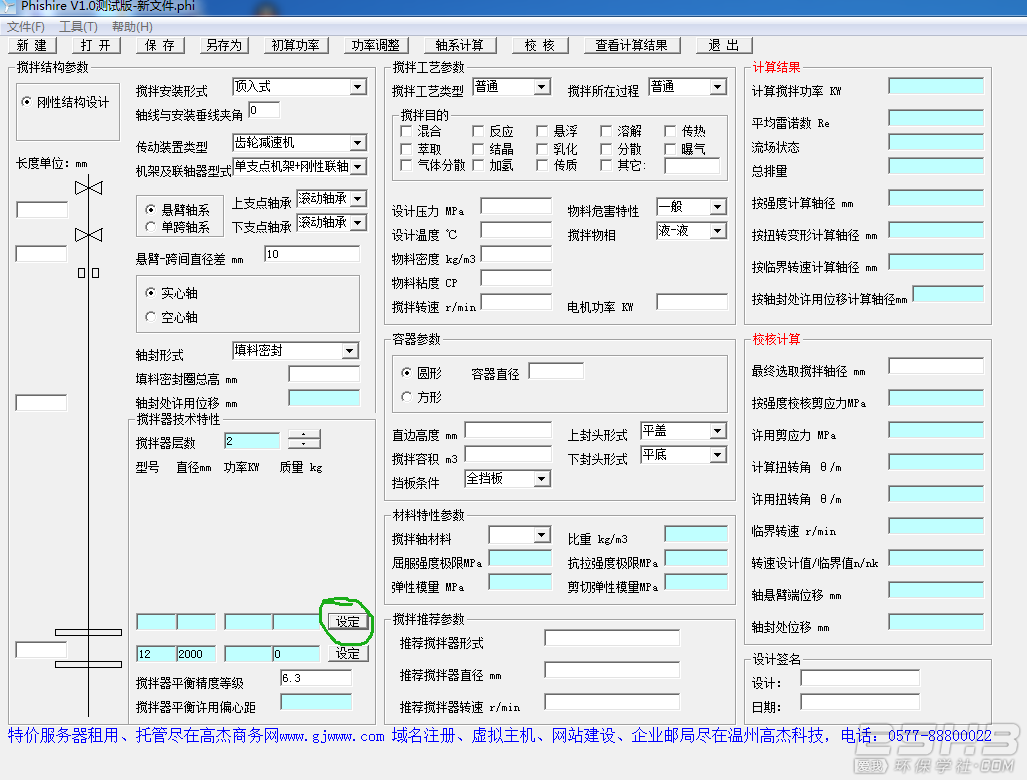Click upper 设定 button circled in green

point(348,621)
